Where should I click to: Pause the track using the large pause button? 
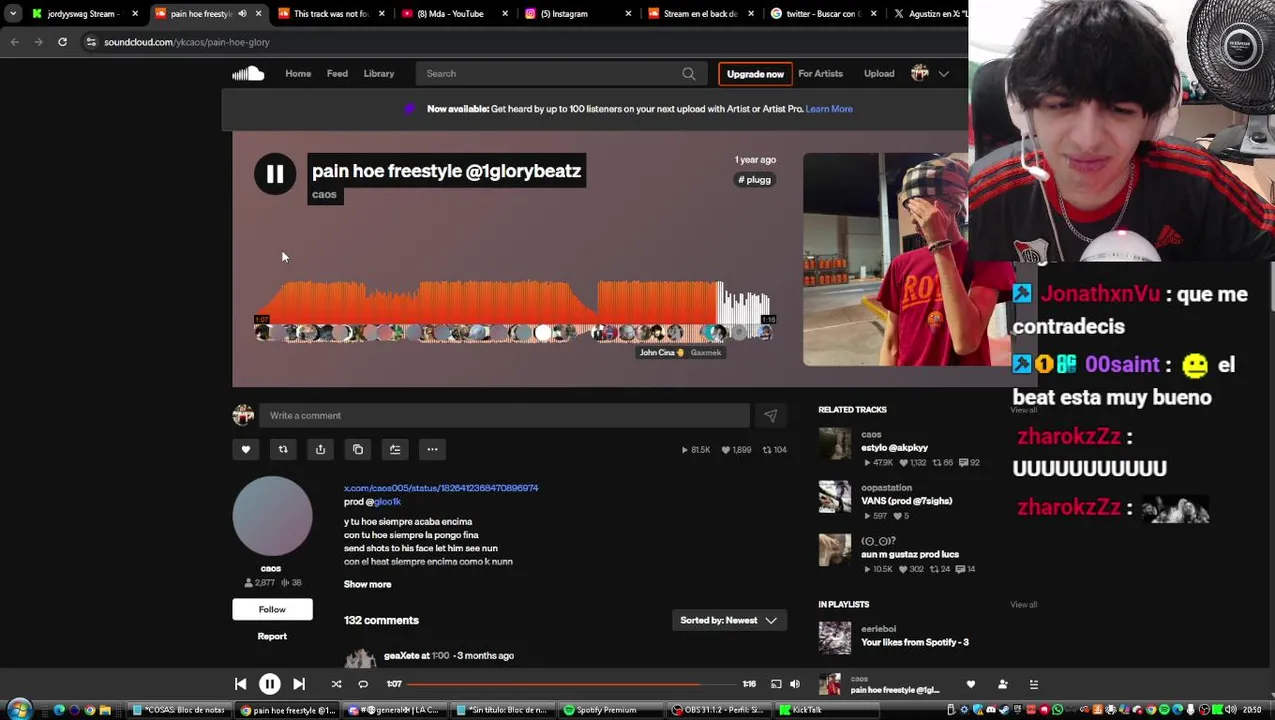click(x=275, y=174)
